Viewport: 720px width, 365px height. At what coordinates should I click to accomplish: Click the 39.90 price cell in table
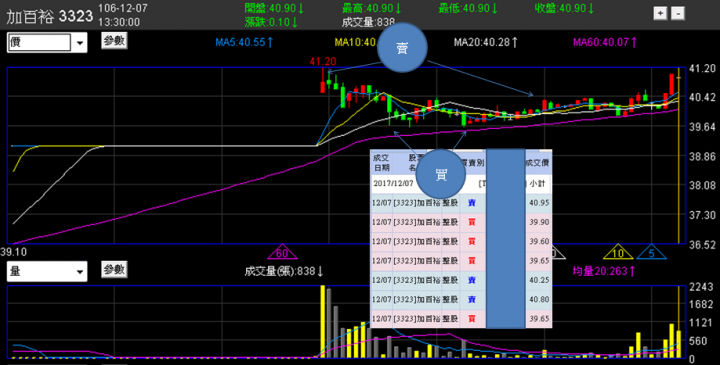[539, 222]
